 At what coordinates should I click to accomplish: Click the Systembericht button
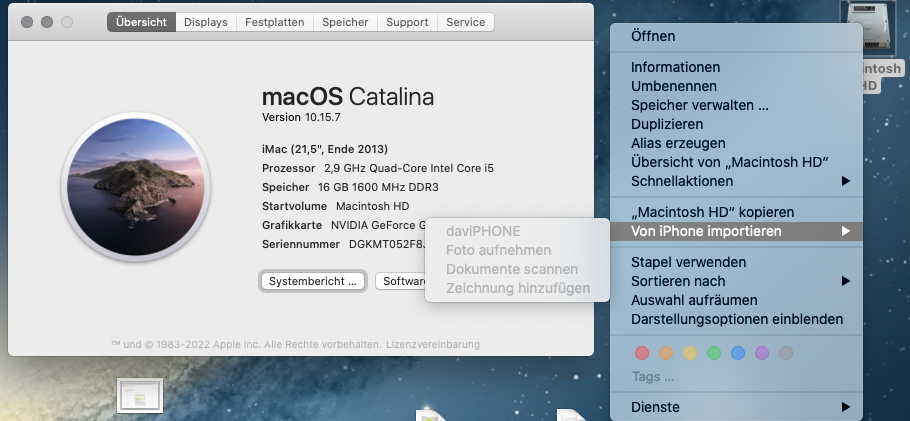[312, 281]
